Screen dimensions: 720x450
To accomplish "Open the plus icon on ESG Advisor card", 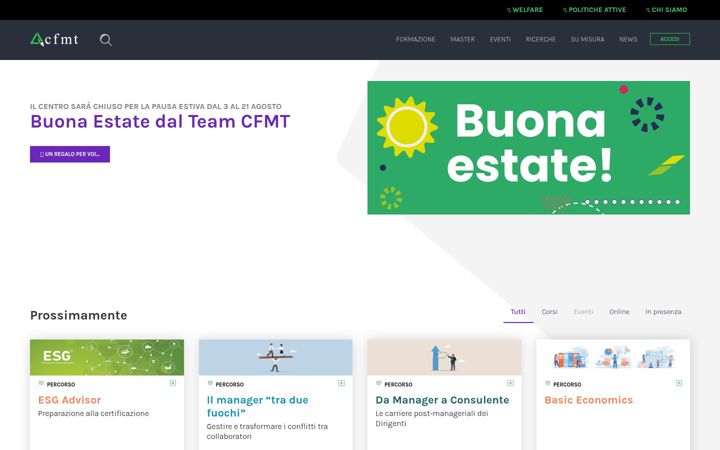I will click(x=173, y=383).
